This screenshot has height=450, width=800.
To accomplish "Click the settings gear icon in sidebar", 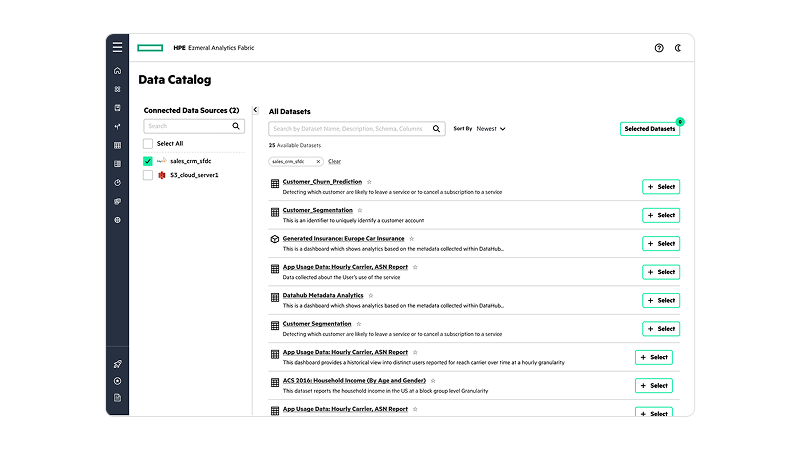I will coord(118,219).
